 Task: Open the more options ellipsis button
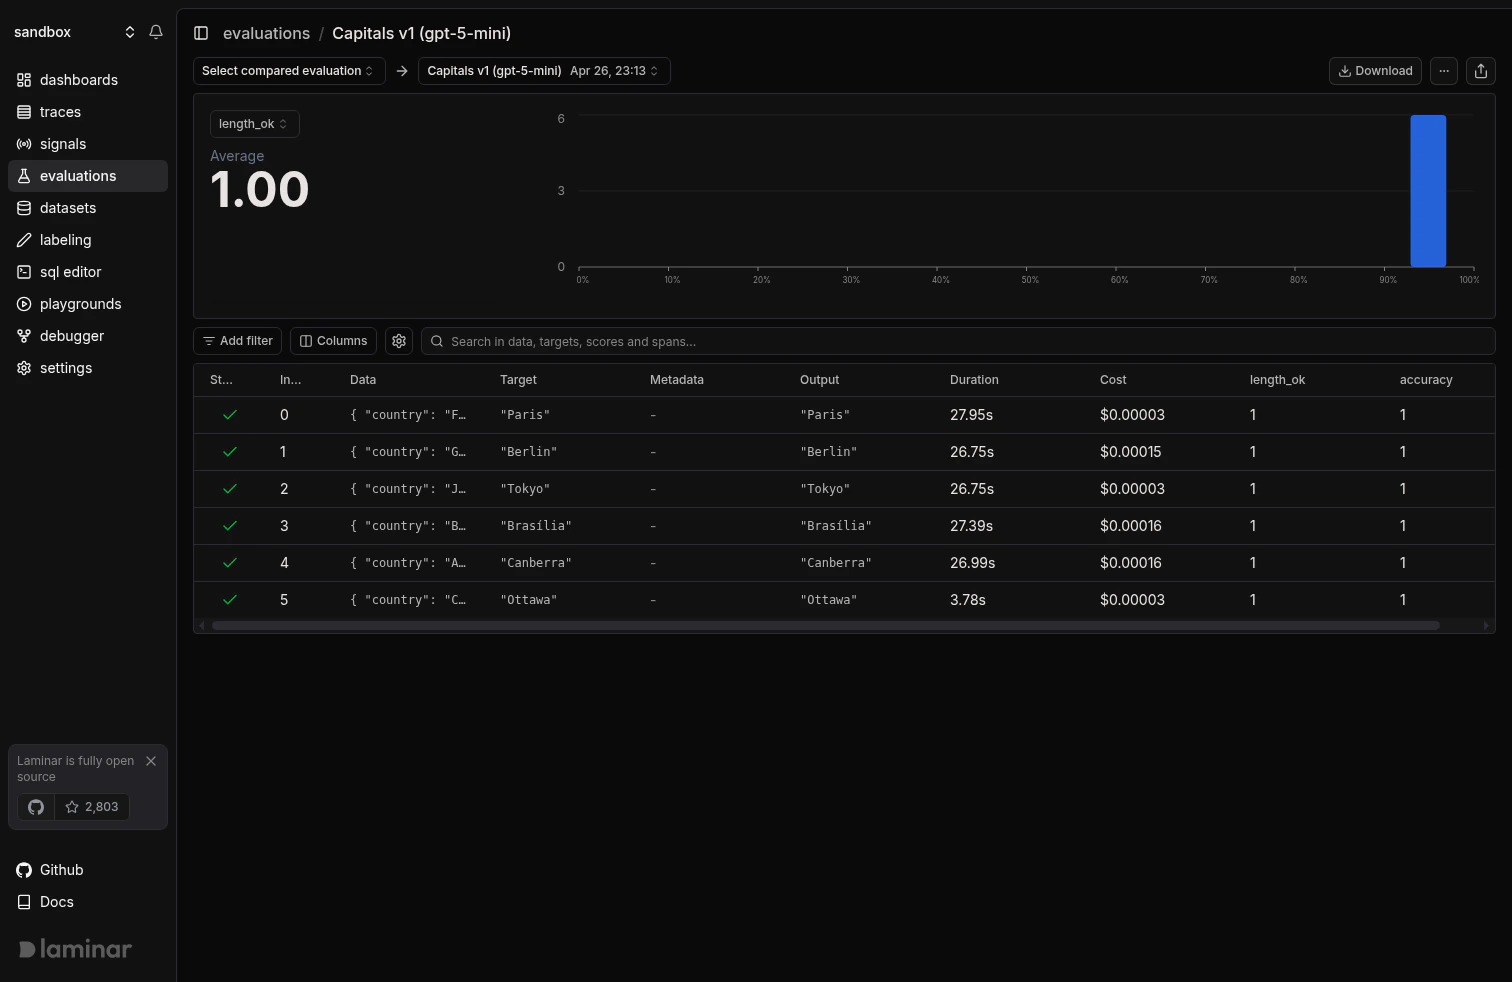point(1444,71)
